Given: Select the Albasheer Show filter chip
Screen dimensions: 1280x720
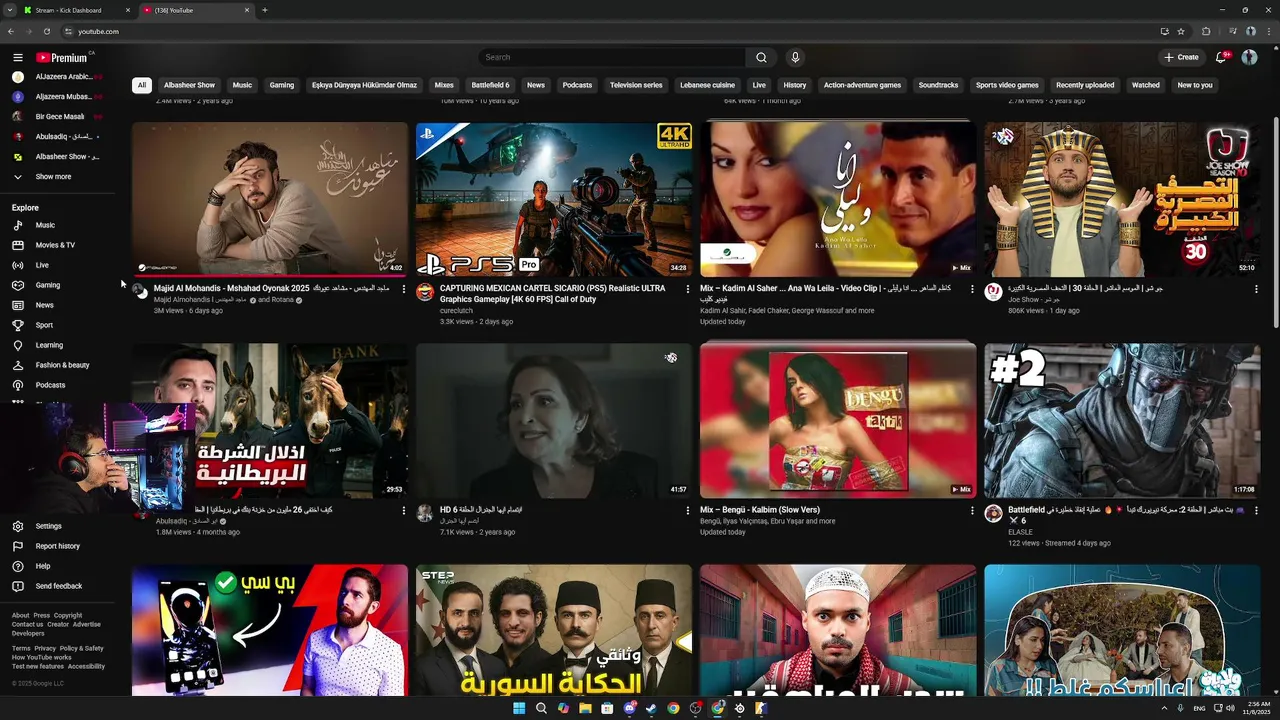Looking at the screenshot, I should 189,85.
